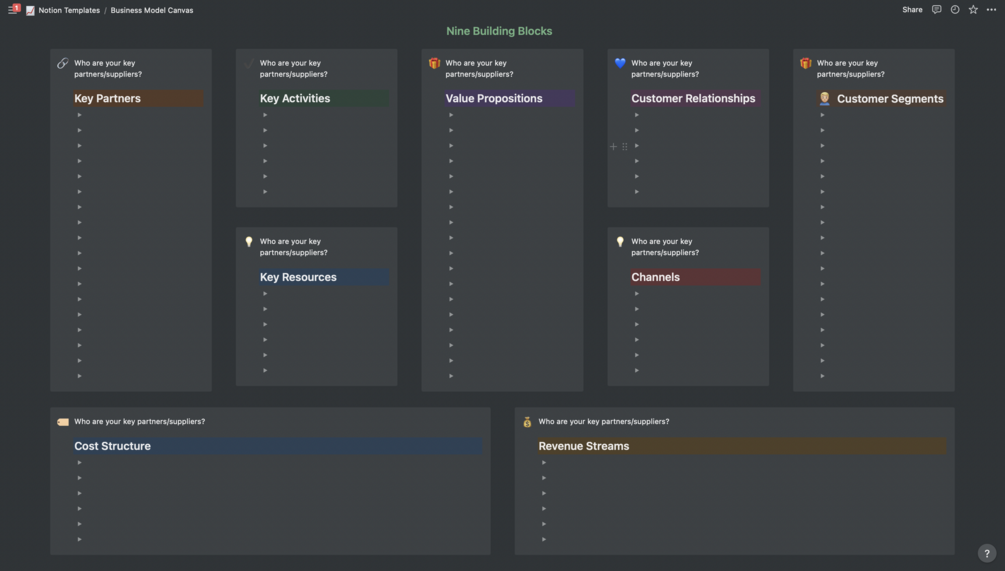Click the Business Model Canvas breadcrumb
The width and height of the screenshot is (1005, 571).
click(152, 10)
